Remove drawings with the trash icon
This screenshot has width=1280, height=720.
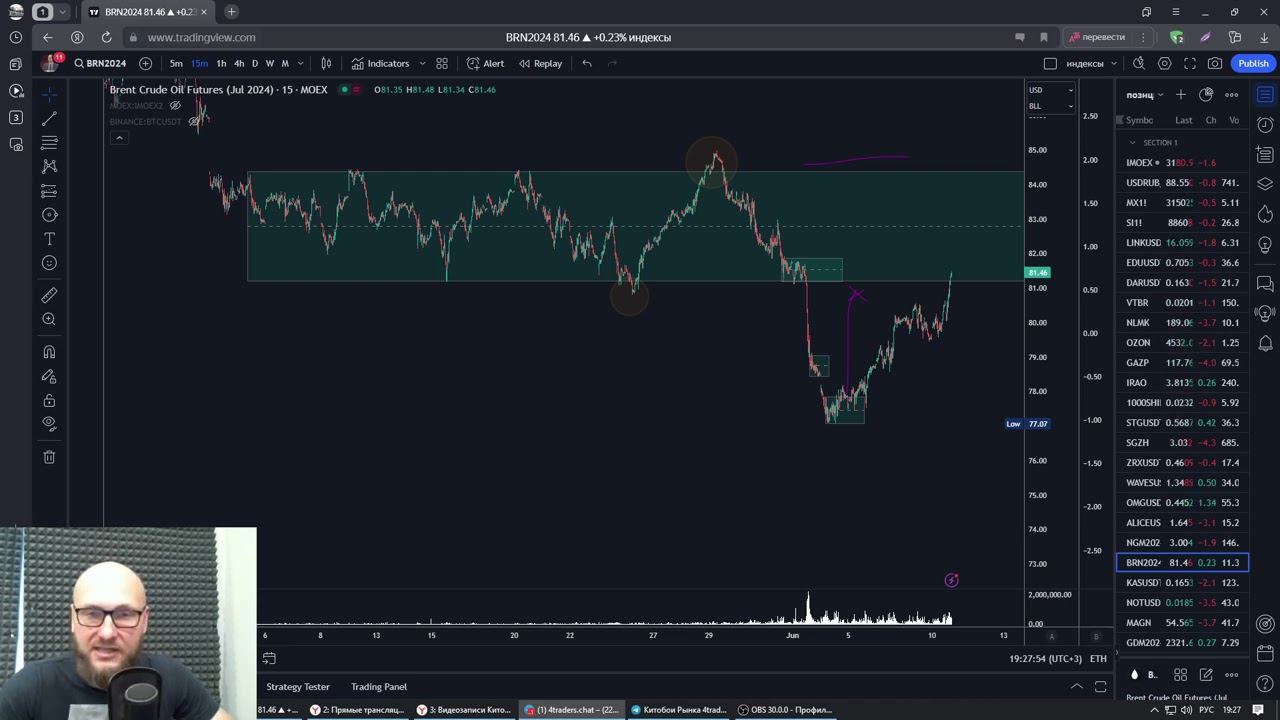49,457
